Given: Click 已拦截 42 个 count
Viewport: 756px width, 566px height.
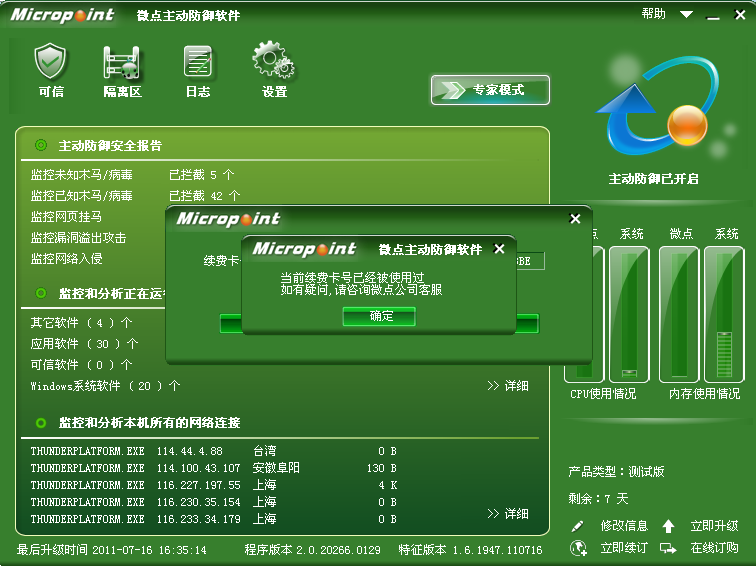Looking at the screenshot, I should click(x=204, y=196).
